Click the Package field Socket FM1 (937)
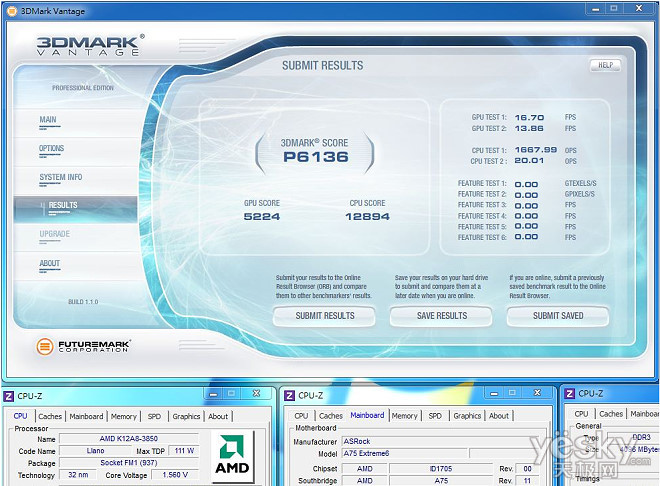This screenshot has width=660, height=486. tap(129, 463)
